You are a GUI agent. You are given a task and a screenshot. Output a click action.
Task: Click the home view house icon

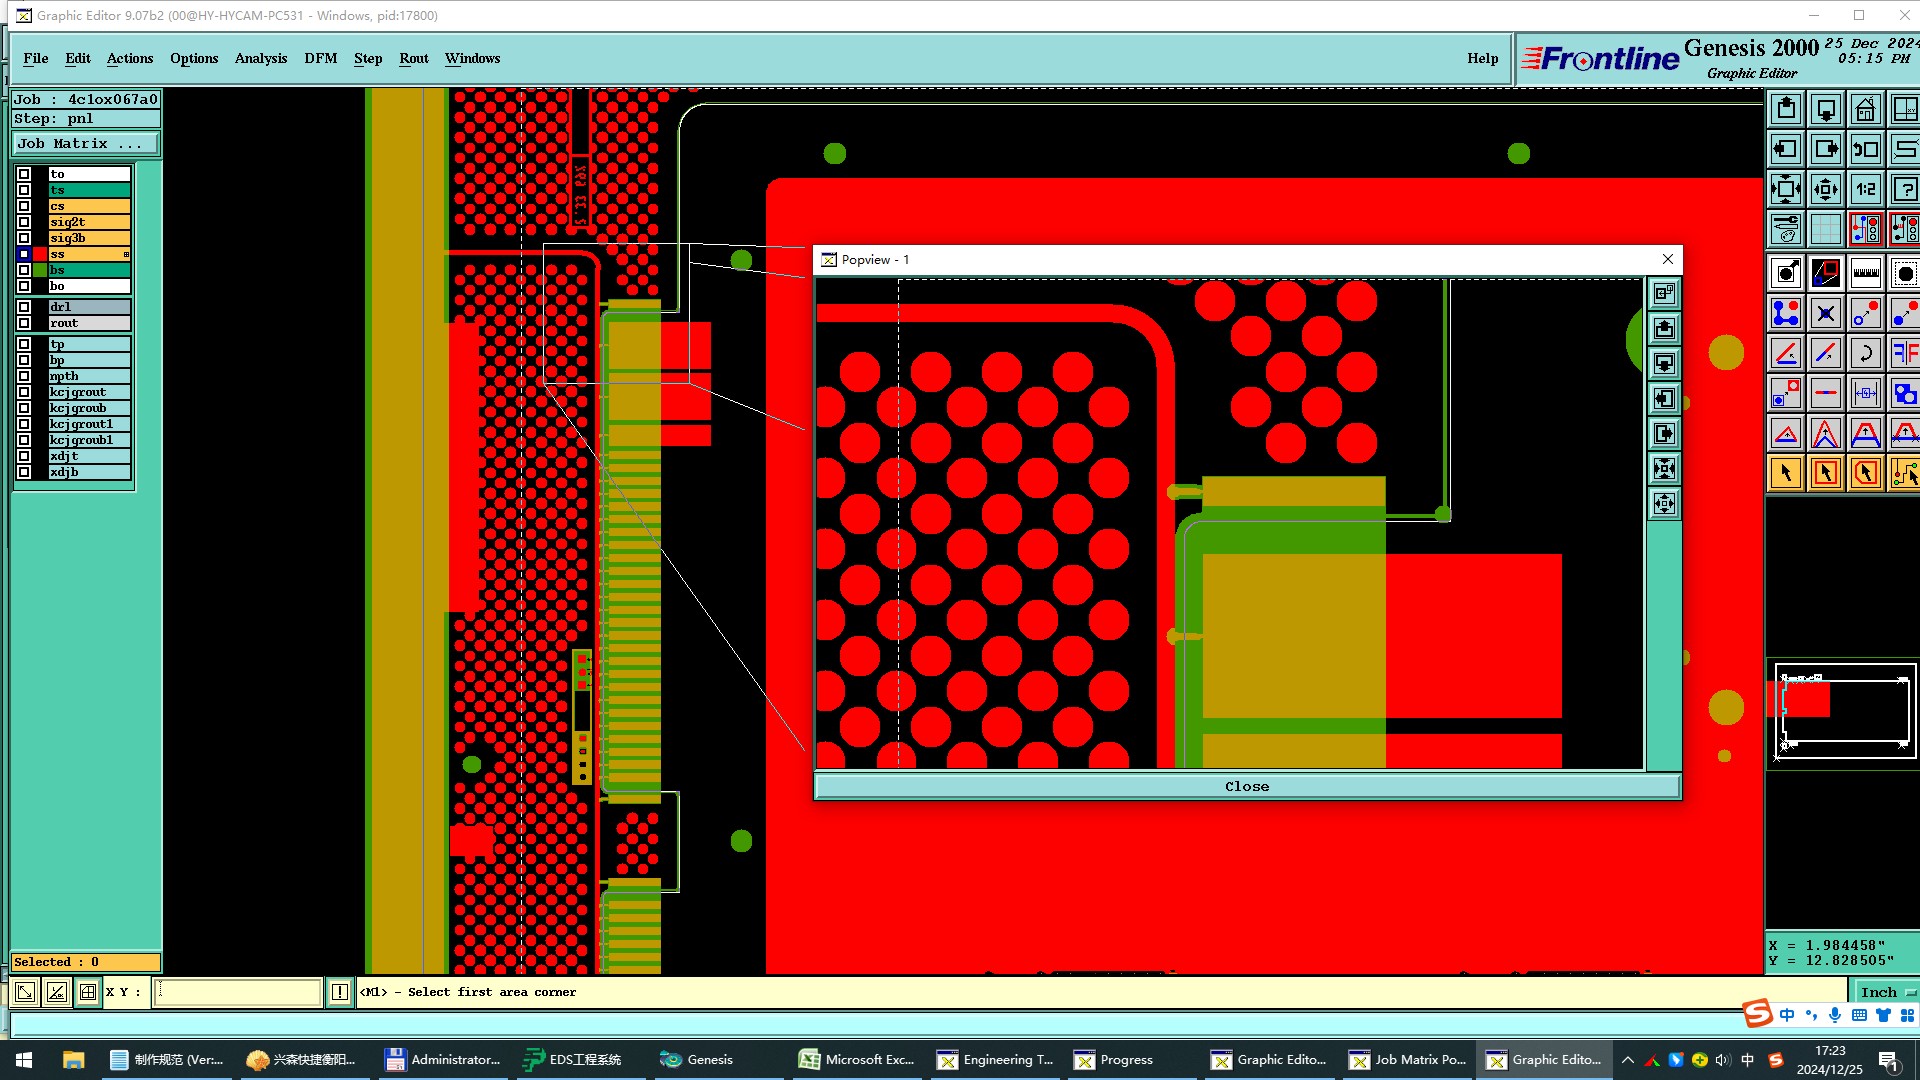[1866, 109]
